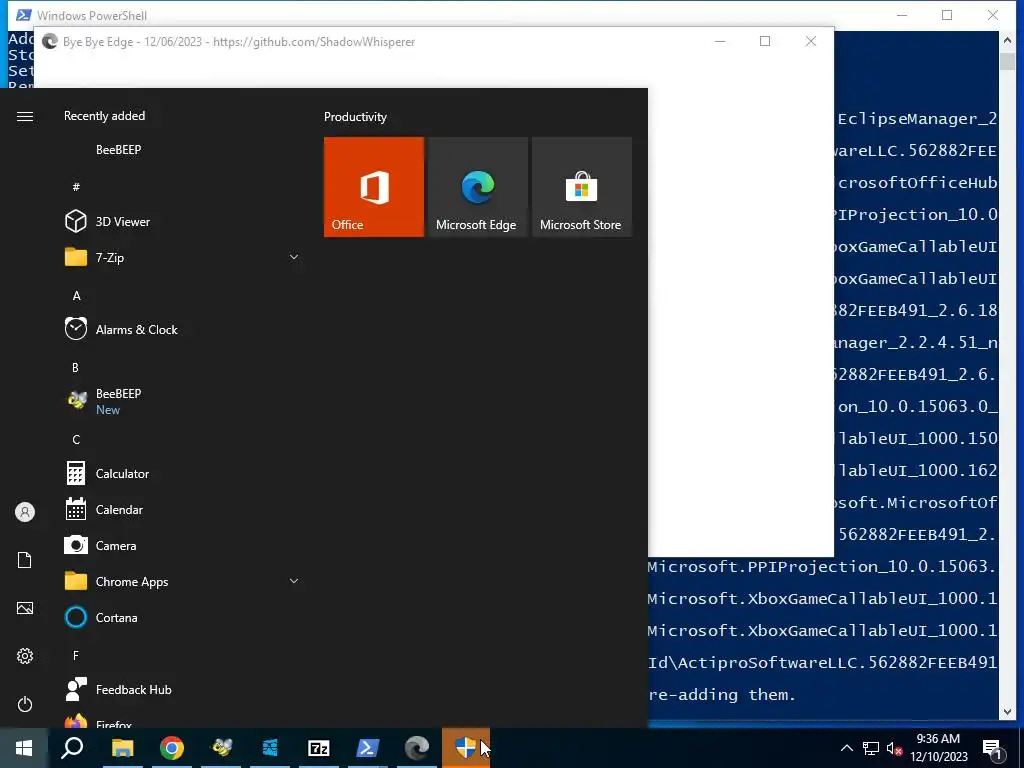
Task: Launch Cortana from the app list
Action: tap(182, 617)
